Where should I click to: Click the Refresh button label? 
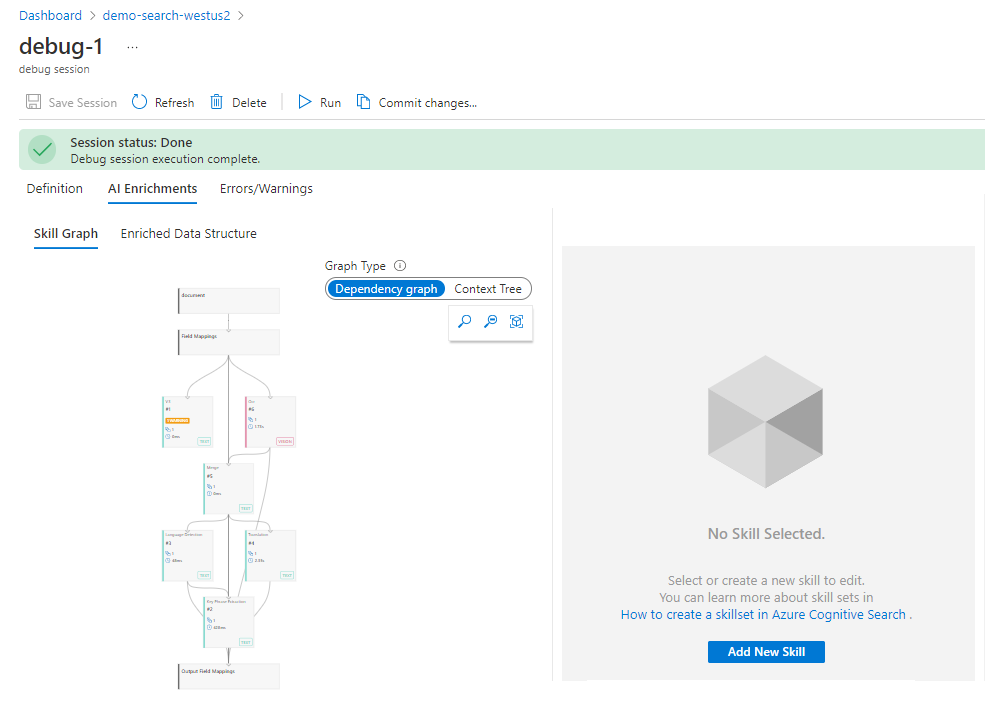pos(175,102)
